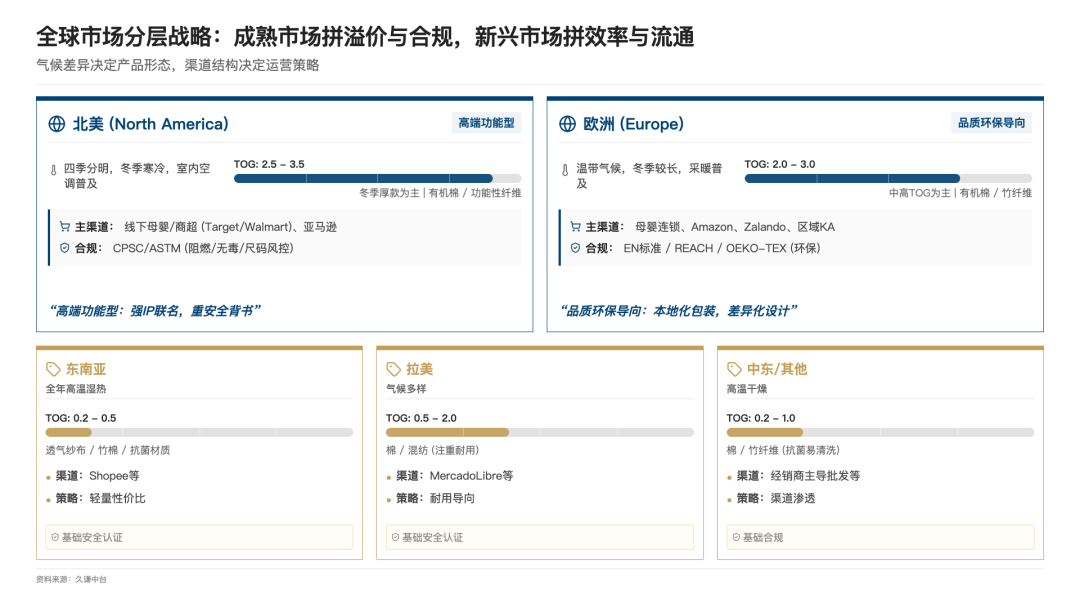Expand the 渠道: 经销商主导批发等 entry
Viewport: 1080px width, 608px height.
(800, 476)
